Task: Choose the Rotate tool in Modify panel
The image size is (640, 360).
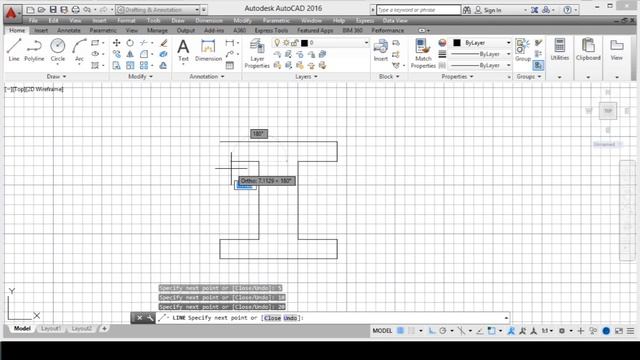Action: pos(130,42)
